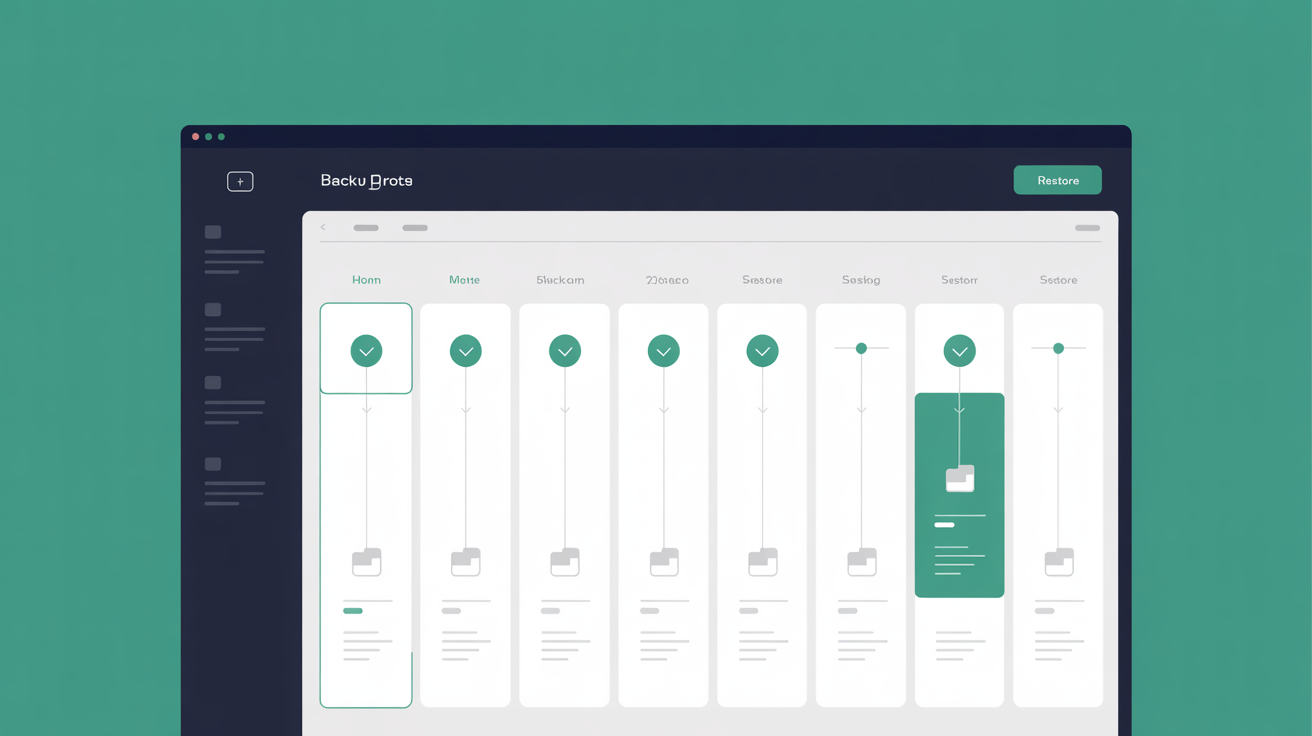This screenshot has height=736, width=1312.
Task: Click the plus icon in sidebar
Action: click(x=240, y=182)
